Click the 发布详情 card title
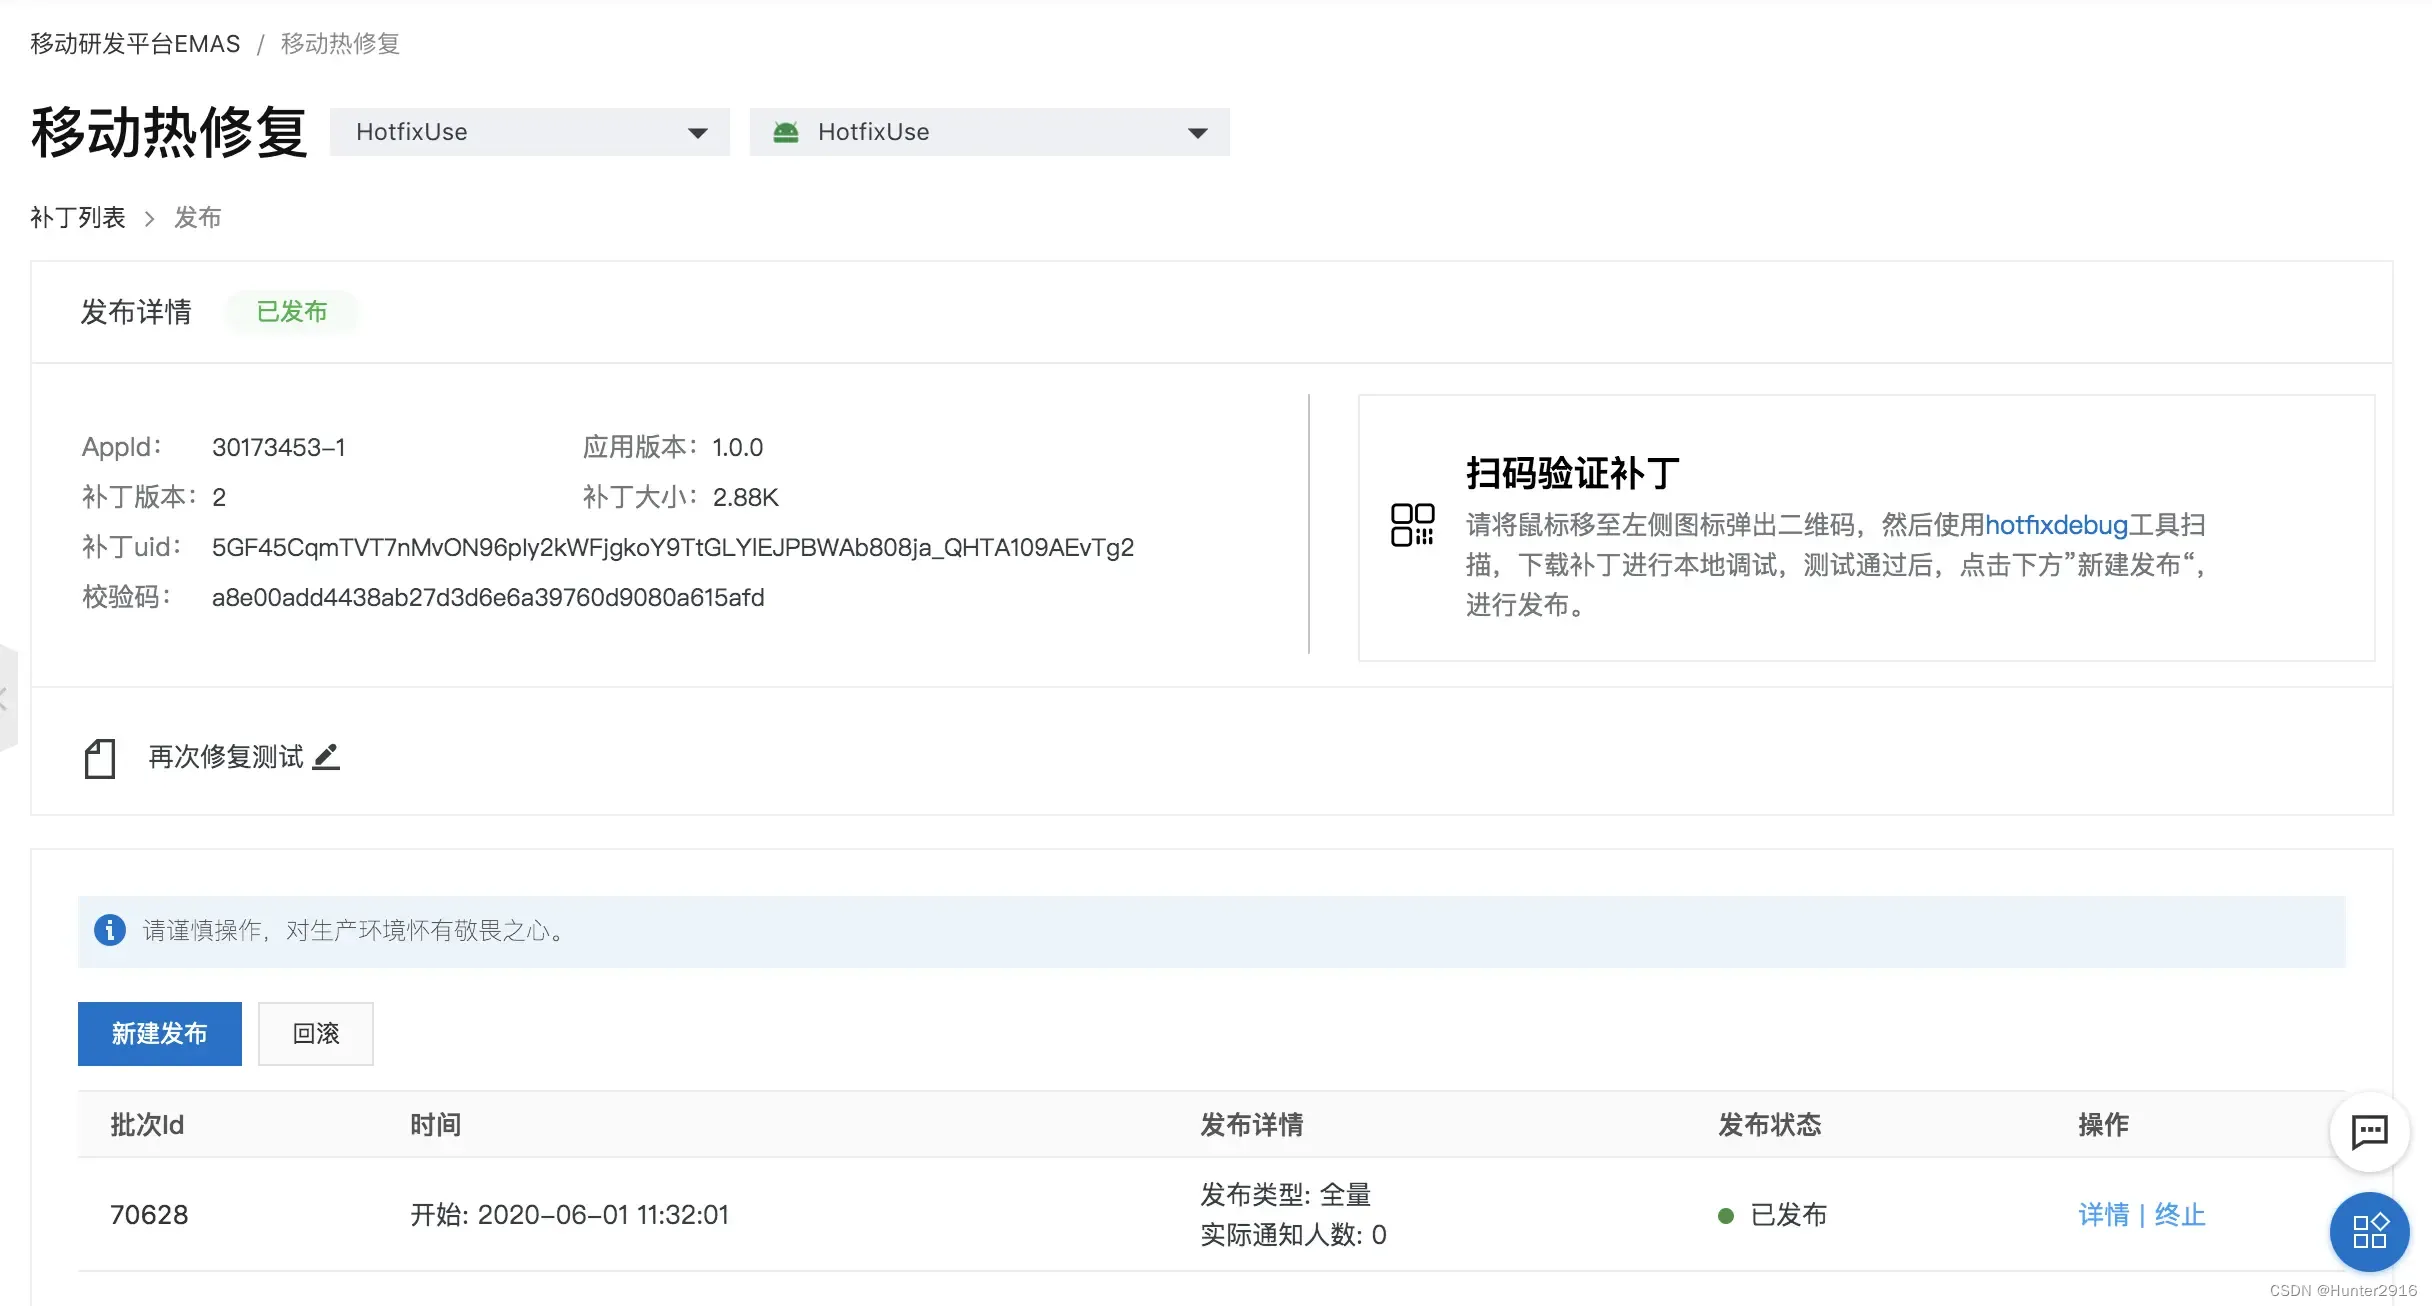 pos(136,312)
